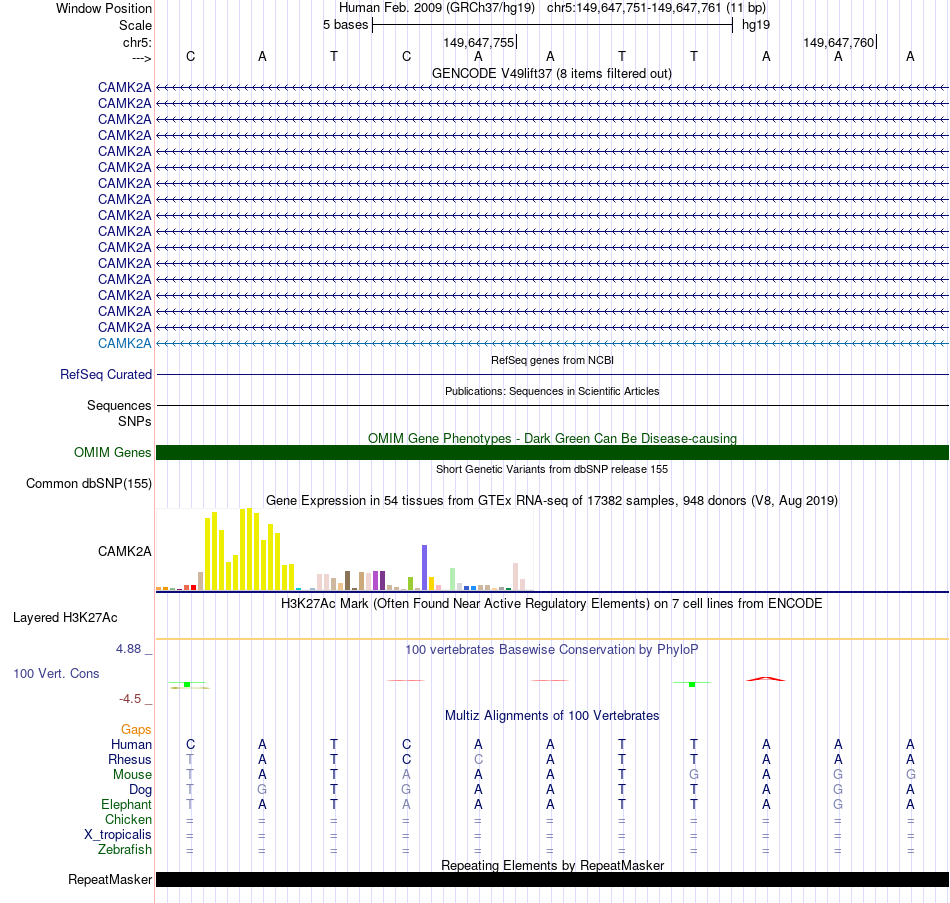Click the 149,647,760 position marker
The height and width of the screenshot is (903, 950).
[x=839, y=42]
